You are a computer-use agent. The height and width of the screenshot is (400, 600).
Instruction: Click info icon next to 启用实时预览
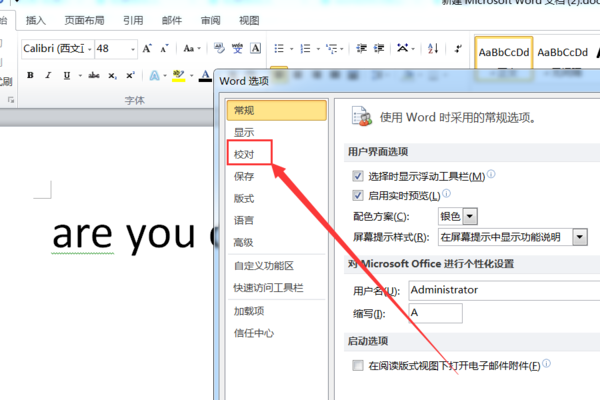coord(446,193)
